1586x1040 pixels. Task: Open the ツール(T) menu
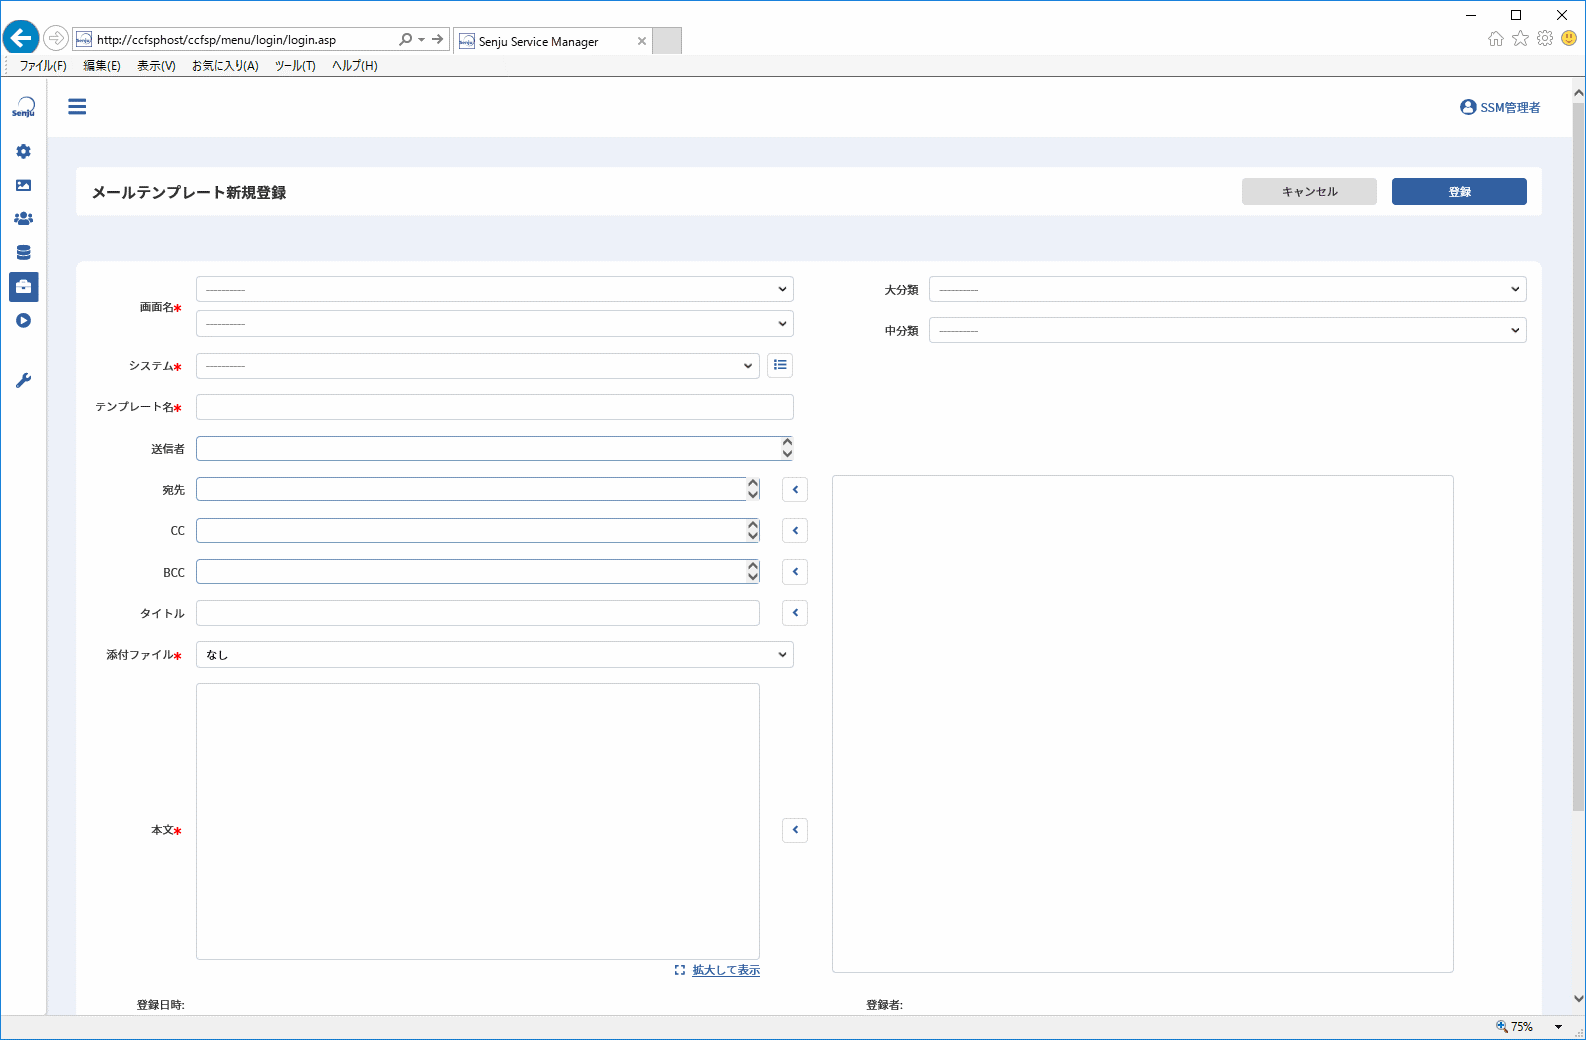pyautogui.click(x=295, y=66)
